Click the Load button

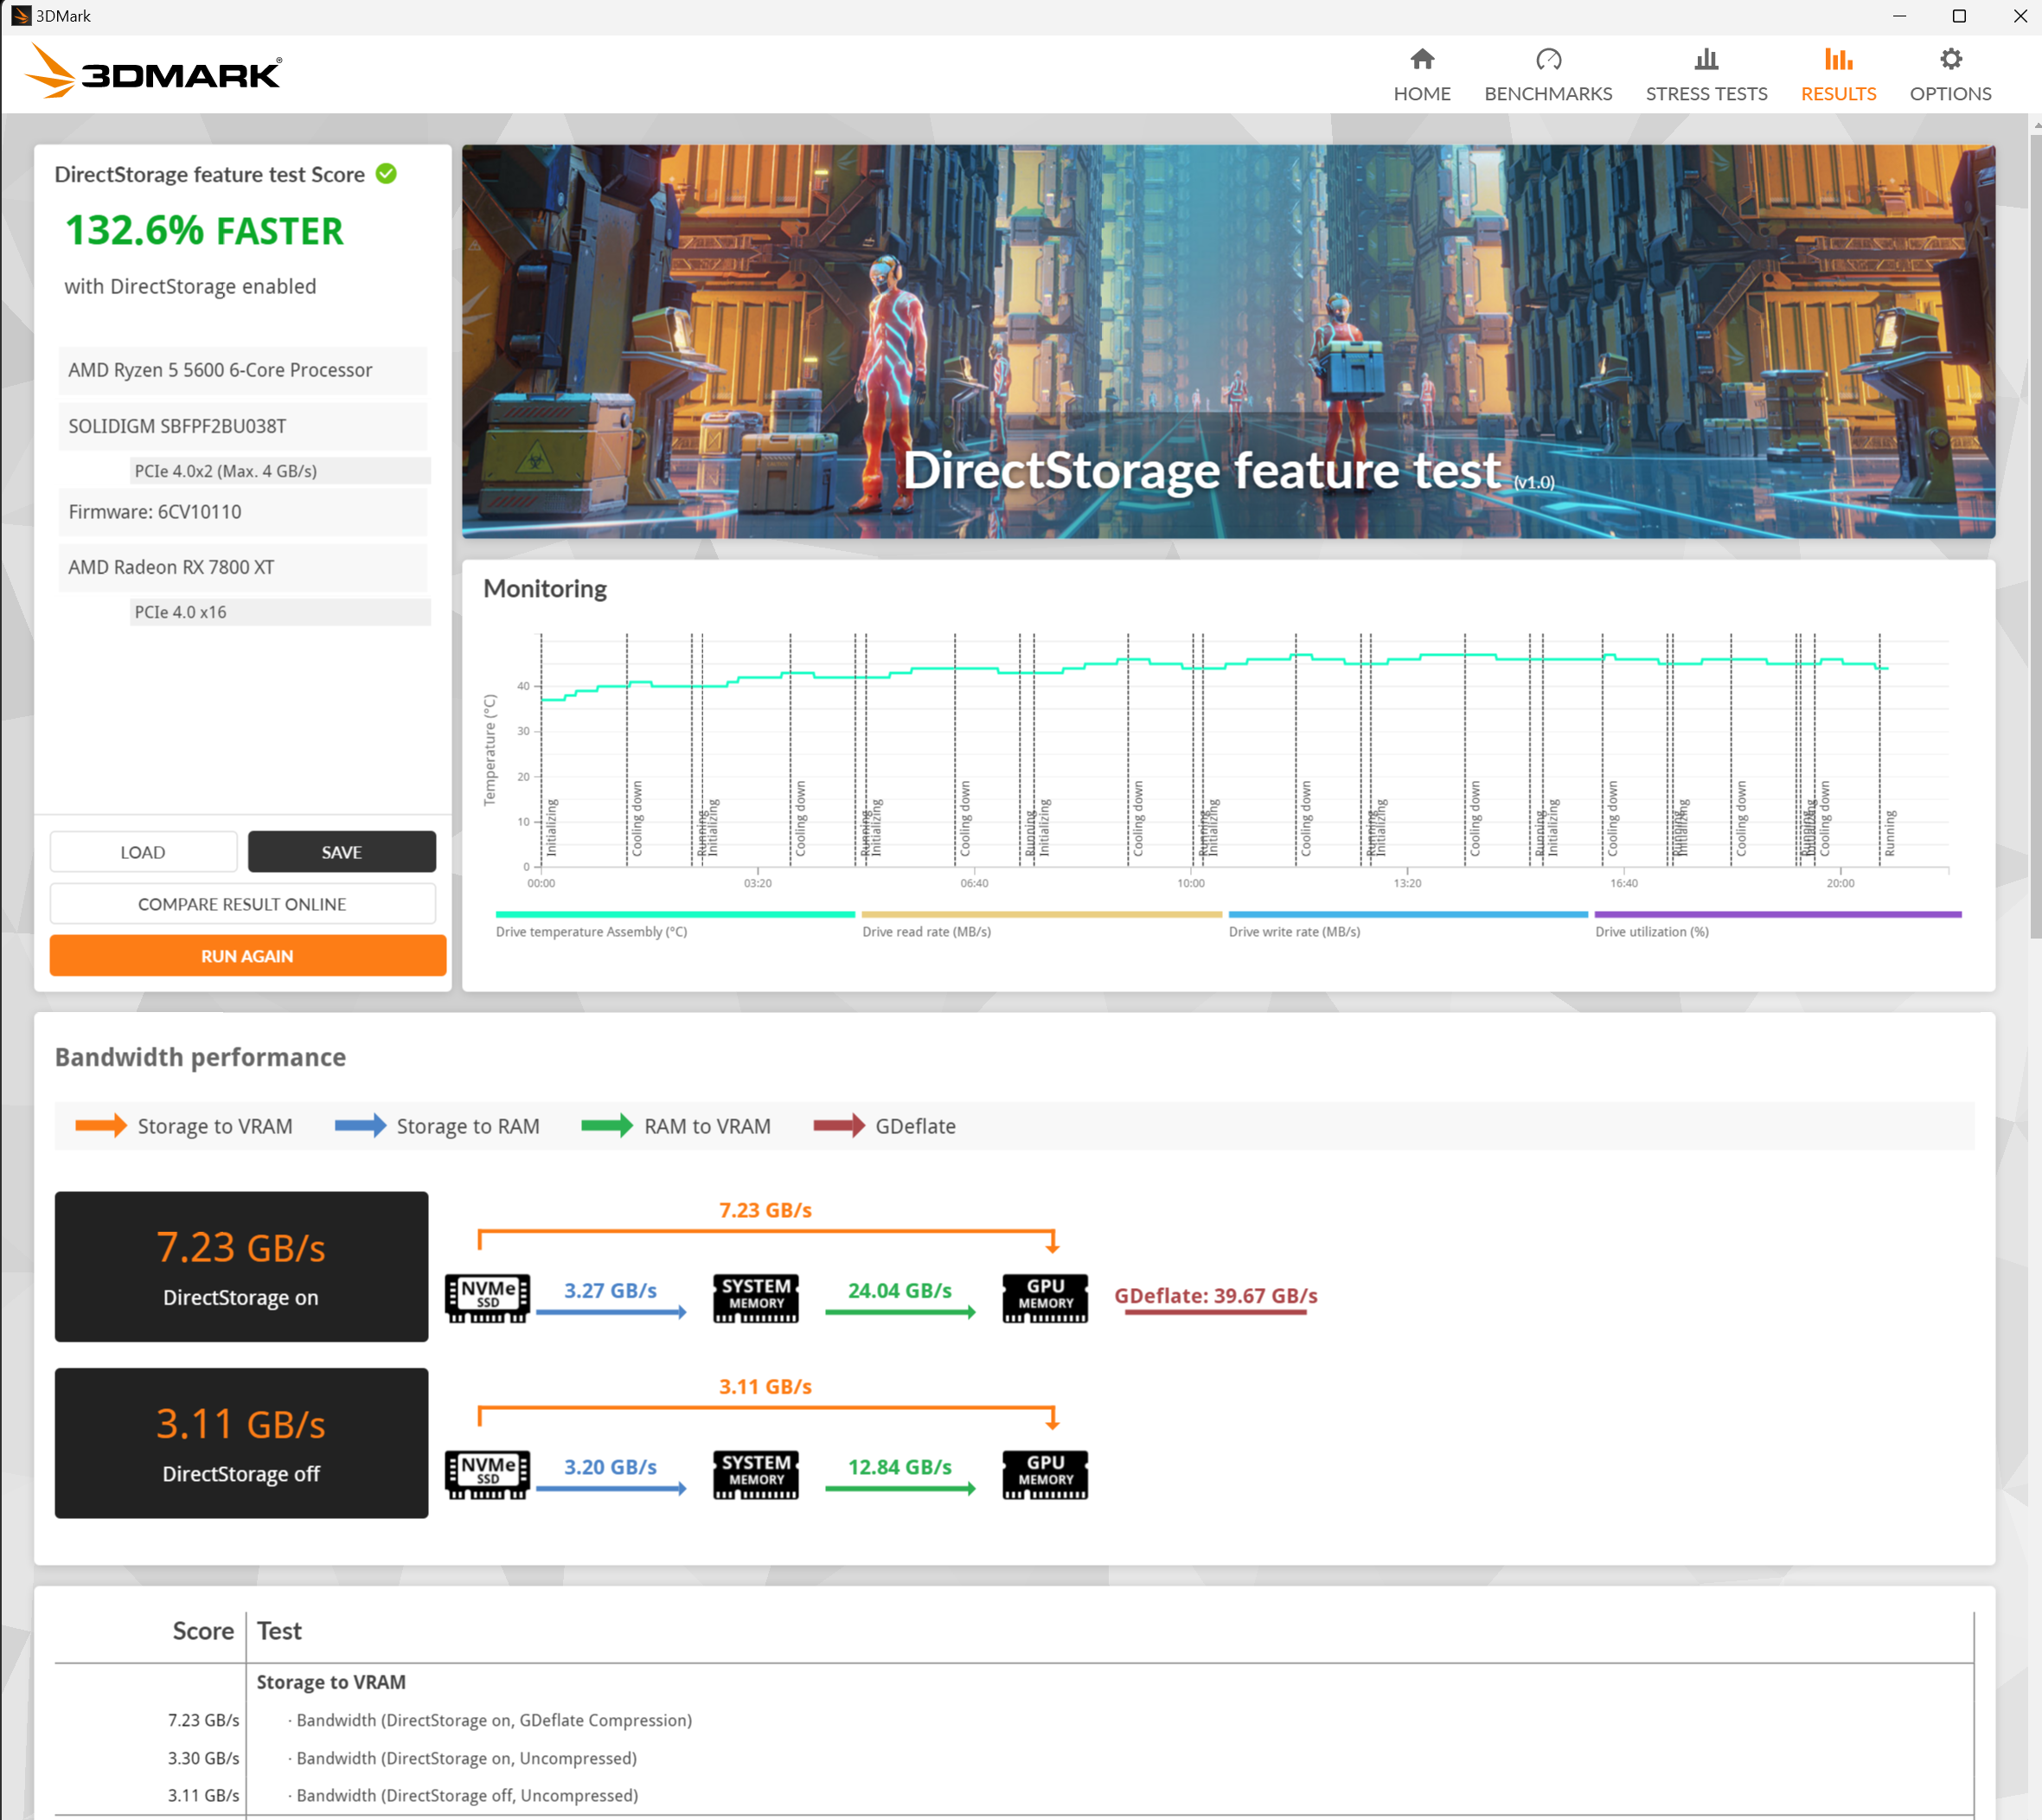point(143,852)
